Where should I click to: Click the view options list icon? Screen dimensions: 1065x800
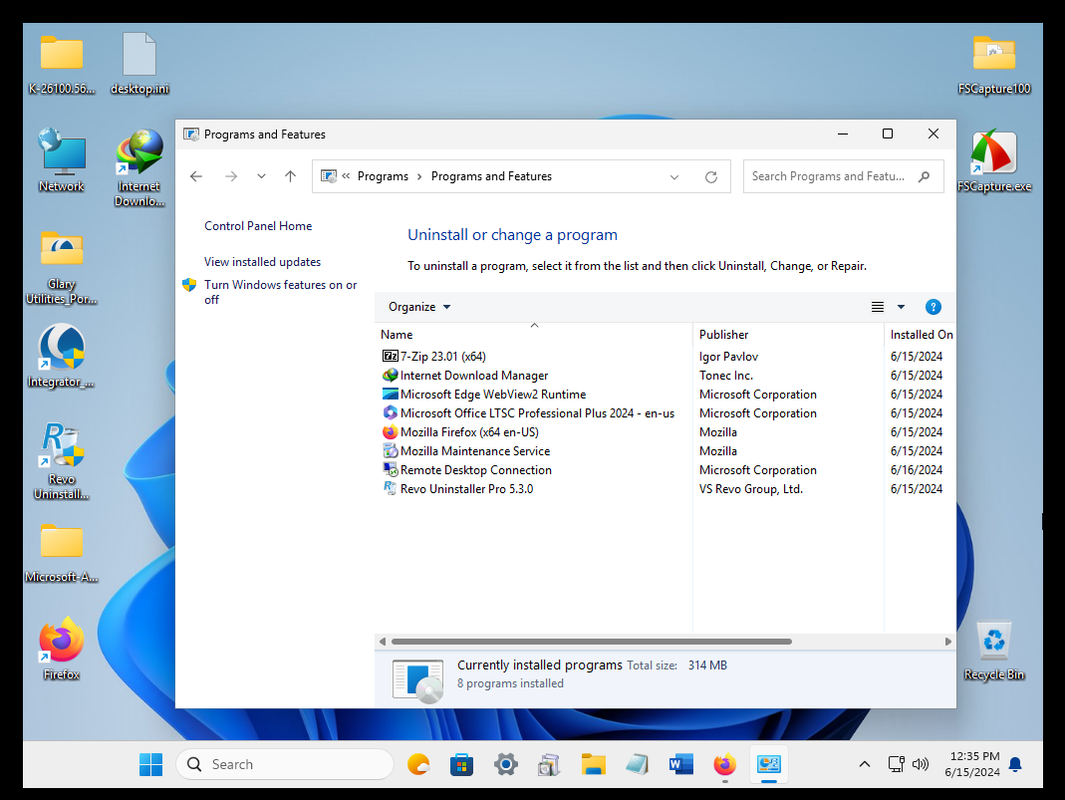[x=878, y=307]
